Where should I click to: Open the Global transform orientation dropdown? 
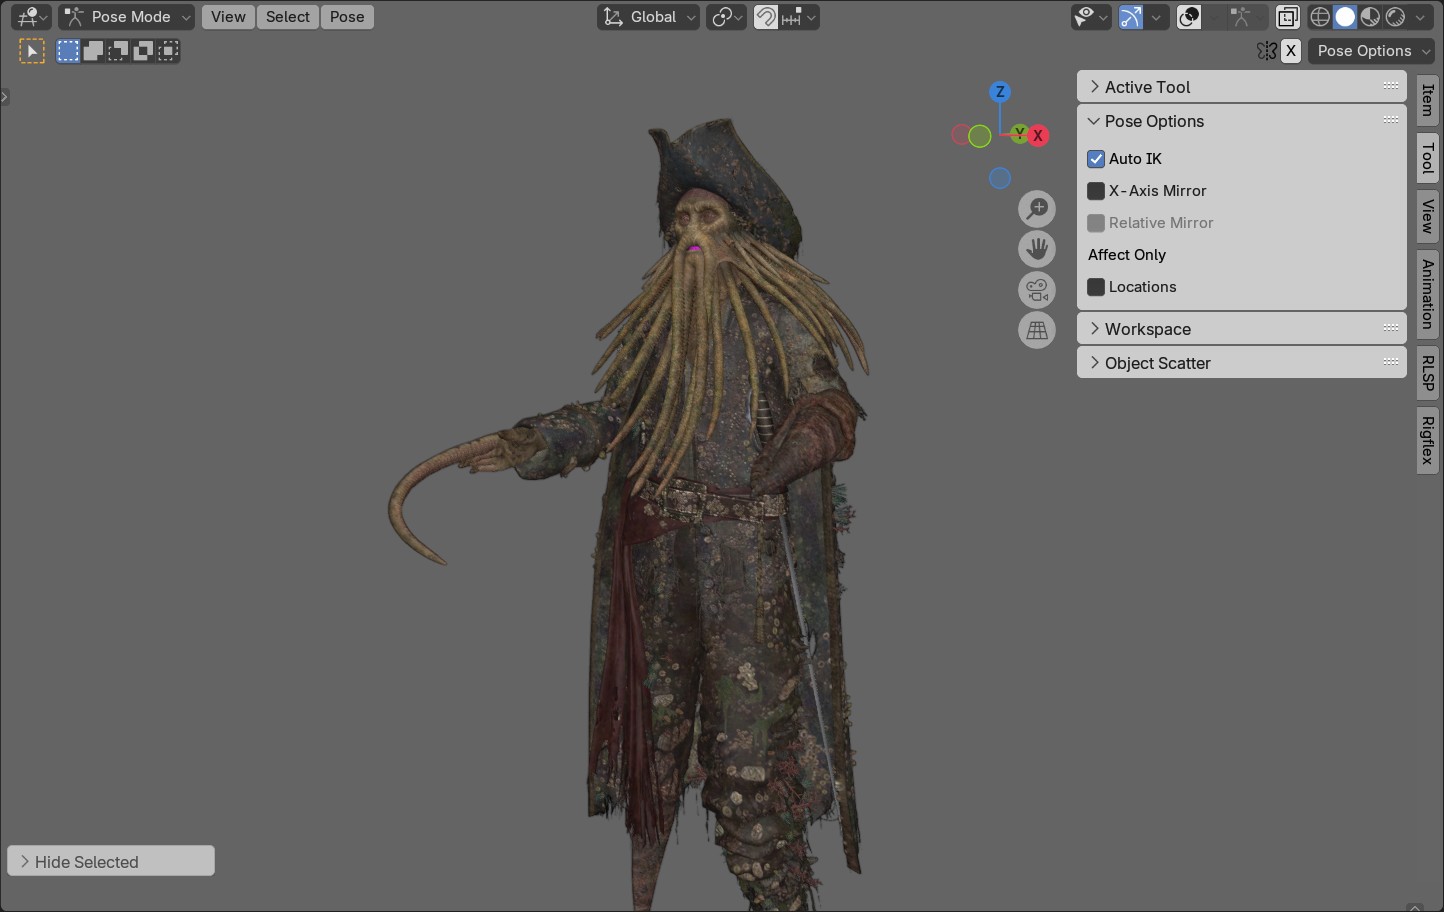point(649,17)
